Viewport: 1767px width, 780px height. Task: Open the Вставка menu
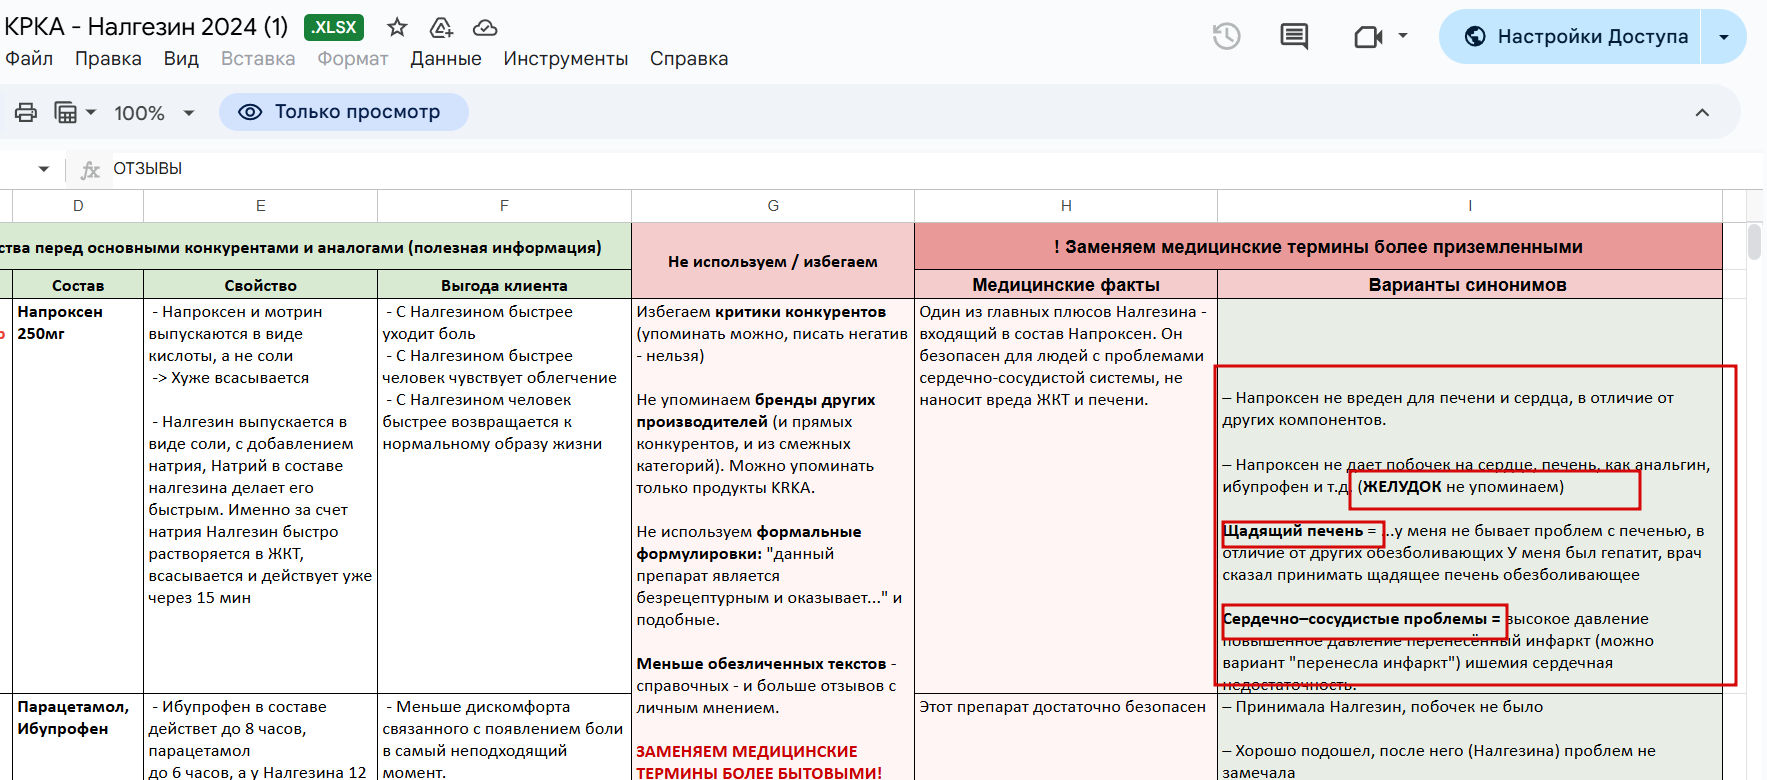coord(258,59)
